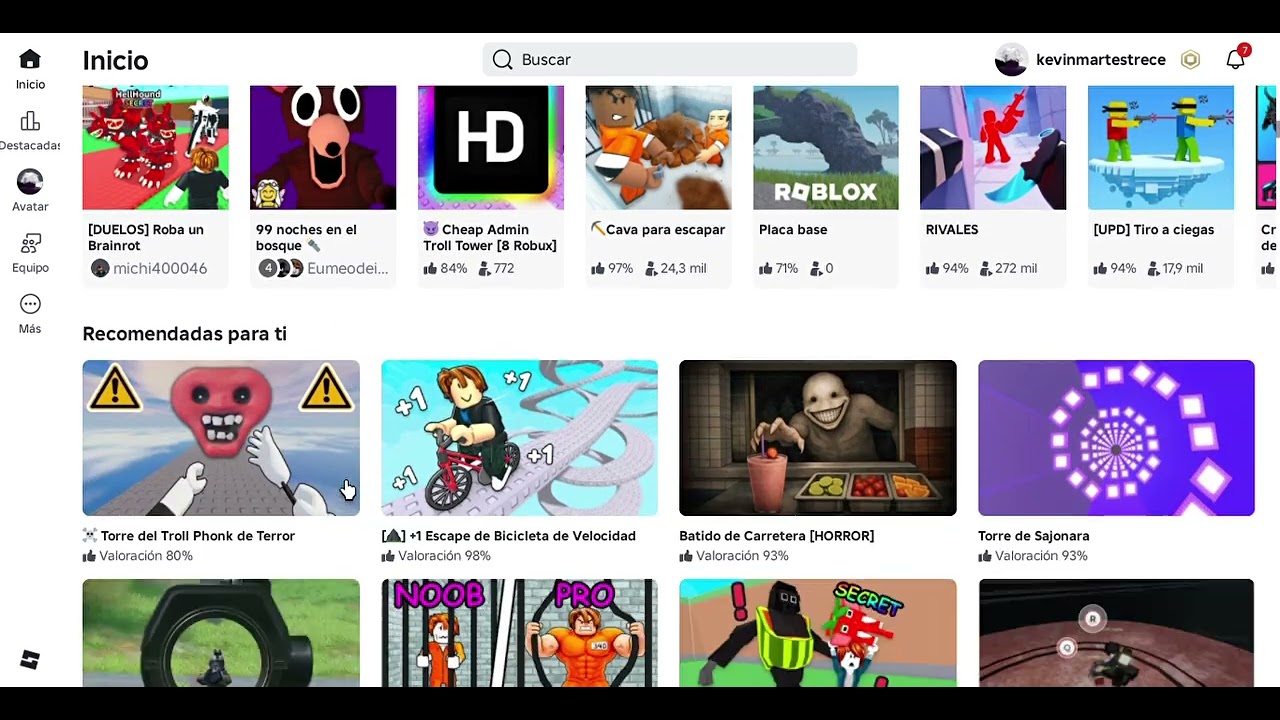The width and height of the screenshot is (1280, 720).
Task: Click Cava para escapar title
Action: 658,229
